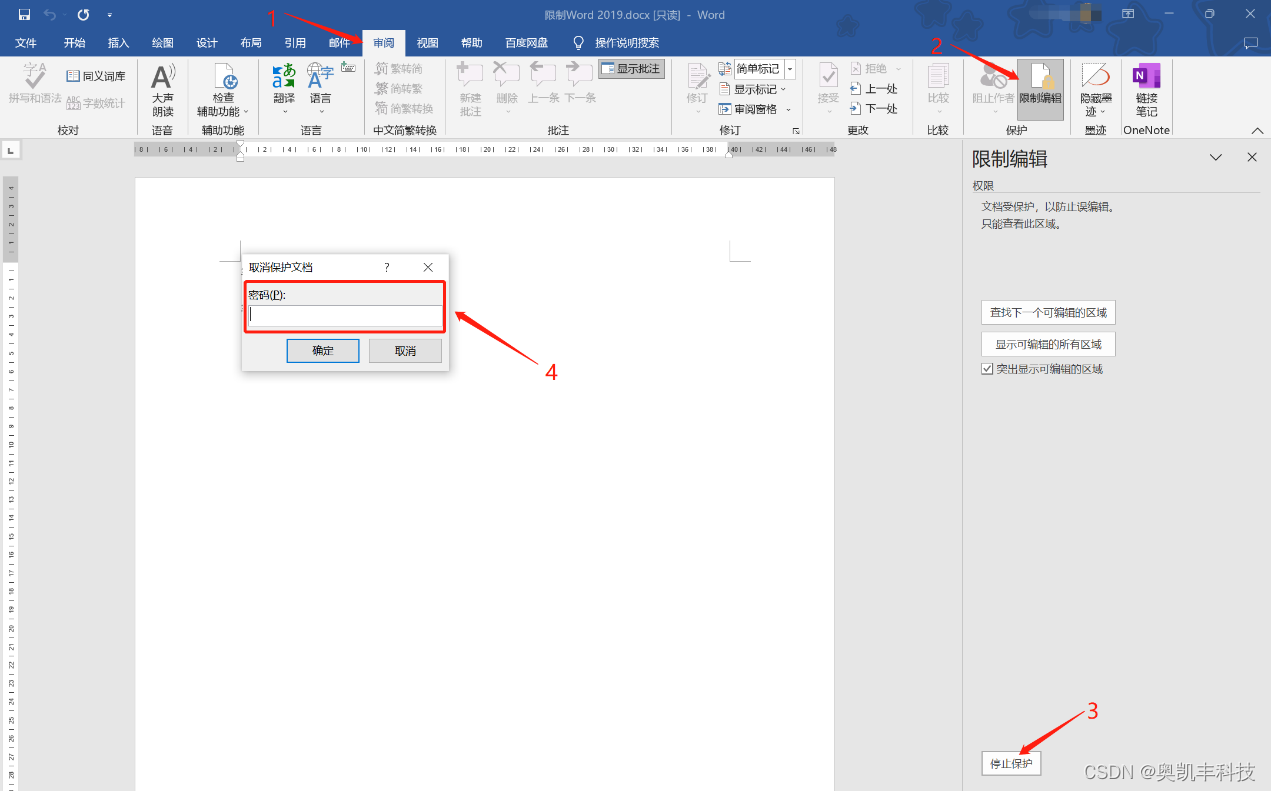Viewport: 1271px width, 791px height.
Task: Click the help question mark in dialog
Action: pyautogui.click(x=387, y=268)
